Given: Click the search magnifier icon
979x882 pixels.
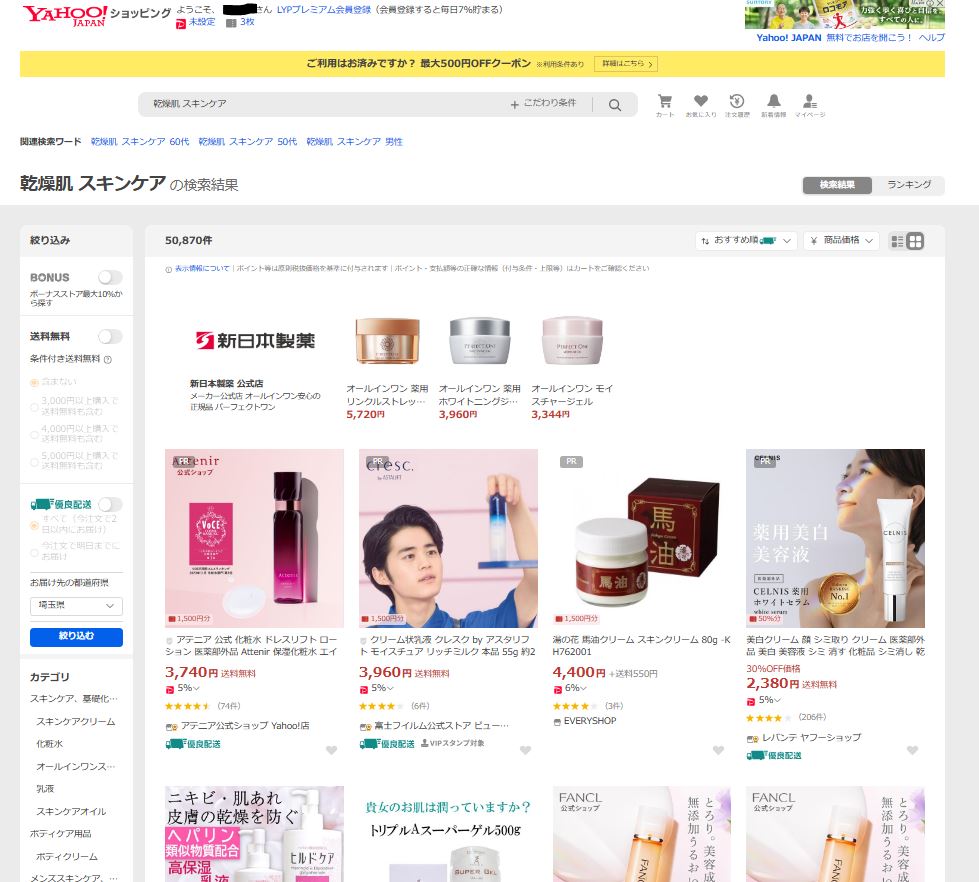Looking at the screenshot, I should (x=615, y=105).
